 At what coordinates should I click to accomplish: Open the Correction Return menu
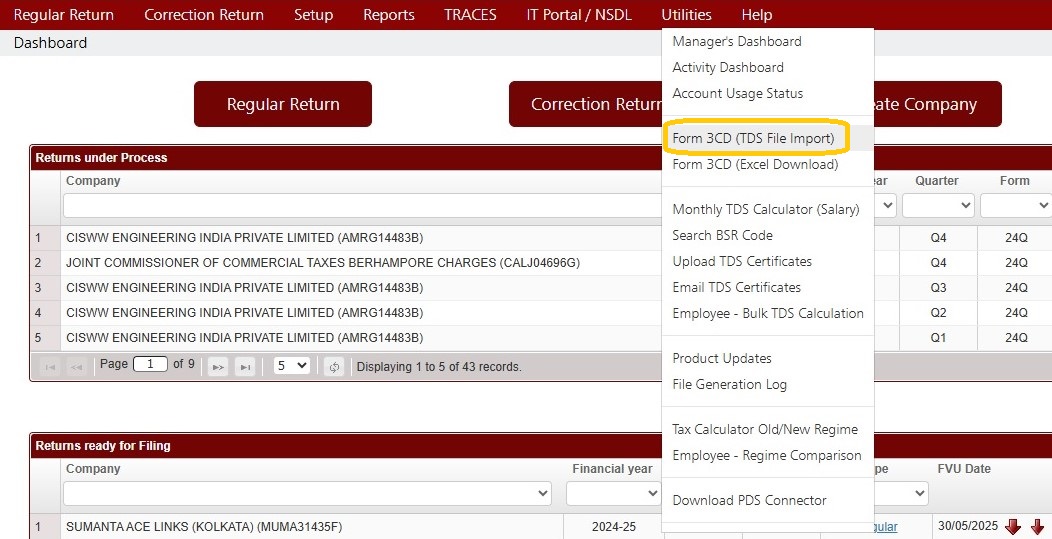204,15
